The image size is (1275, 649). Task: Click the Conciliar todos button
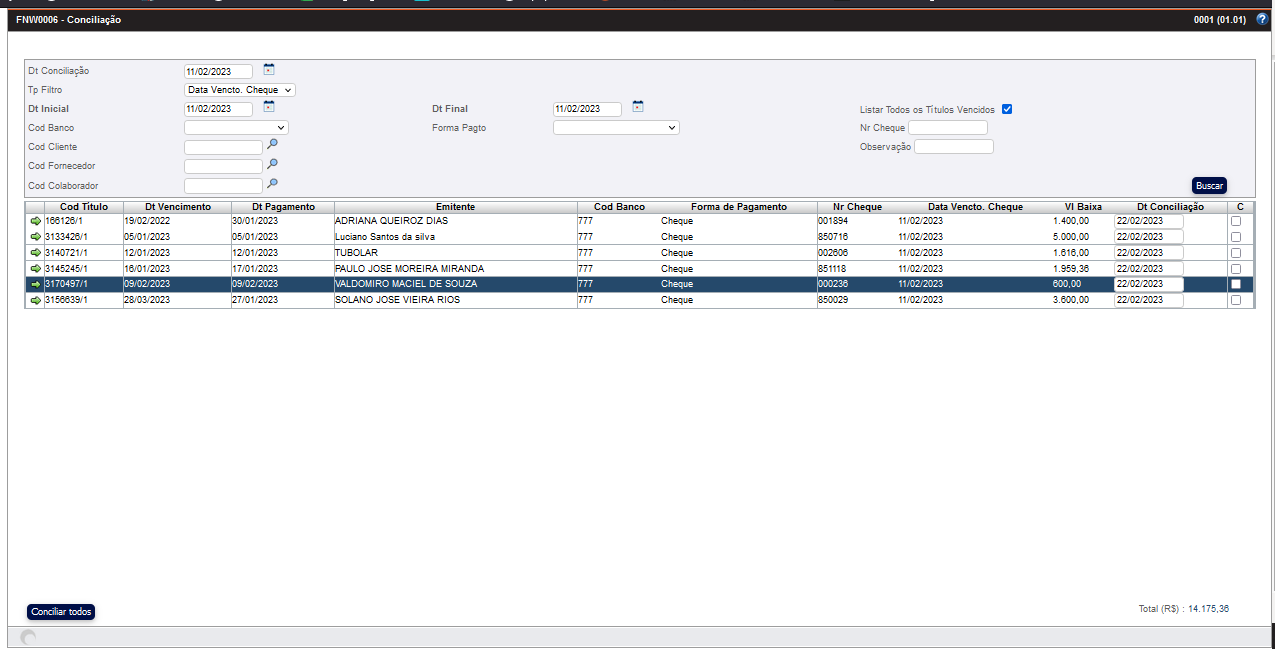tap(61, 612)
